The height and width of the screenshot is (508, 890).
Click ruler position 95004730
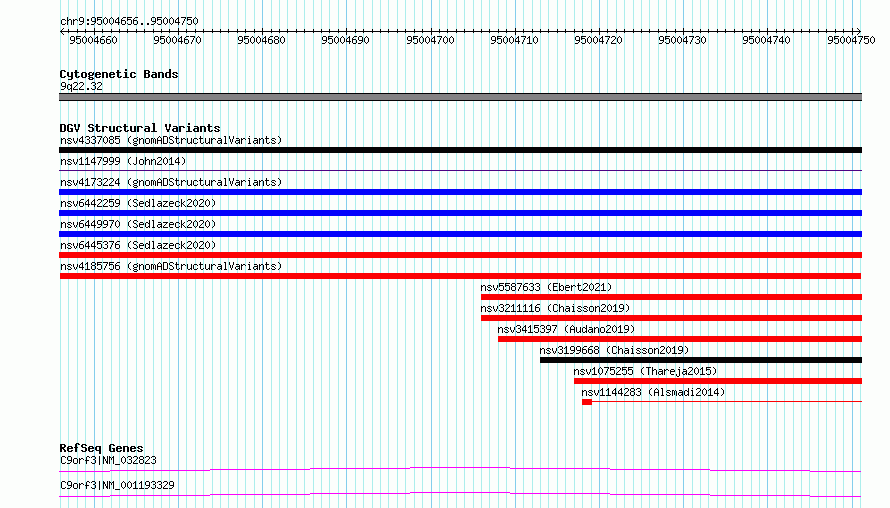point(682,40)
